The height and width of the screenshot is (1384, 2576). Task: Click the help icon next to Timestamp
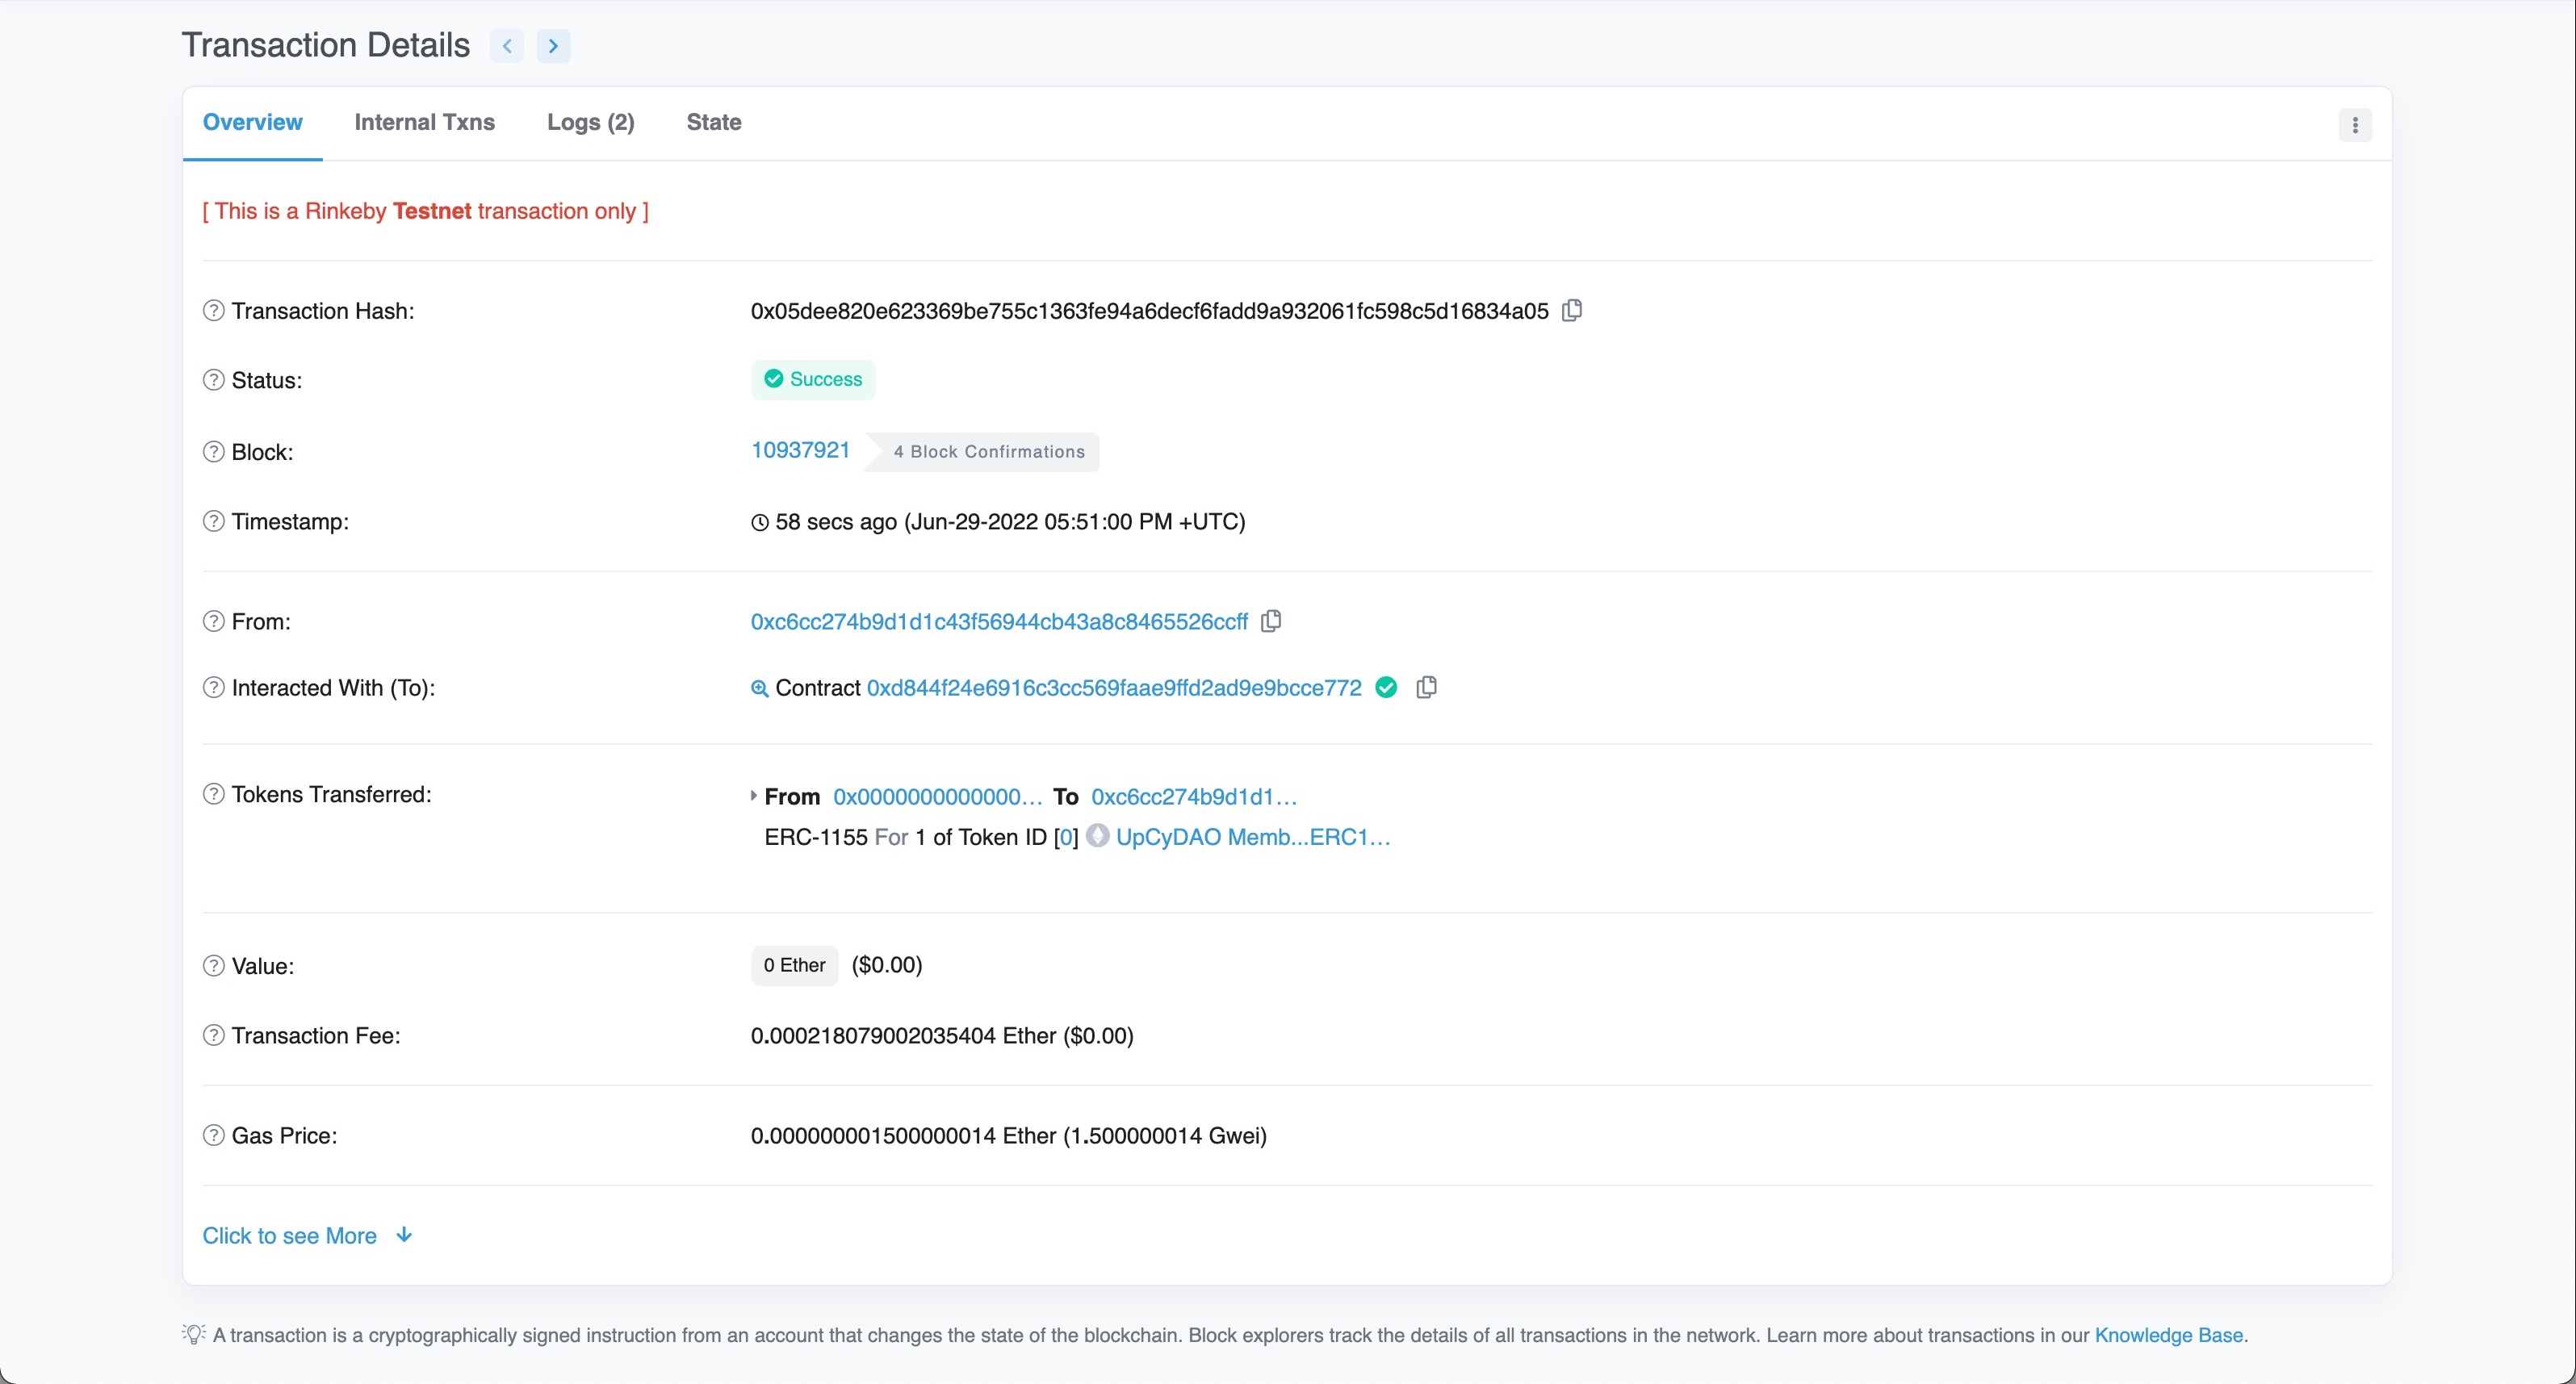click(213, 521)
